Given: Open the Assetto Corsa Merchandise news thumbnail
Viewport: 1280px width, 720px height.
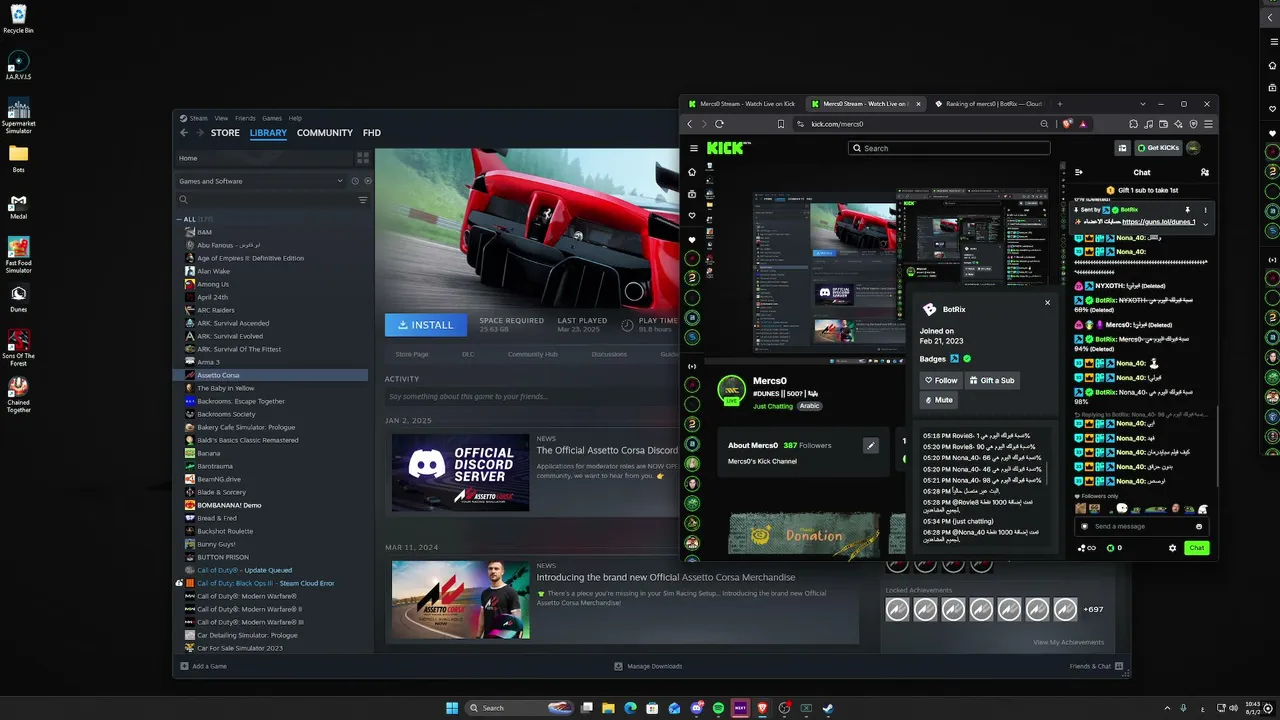Looking at the screenshot, I should [460, 600].
